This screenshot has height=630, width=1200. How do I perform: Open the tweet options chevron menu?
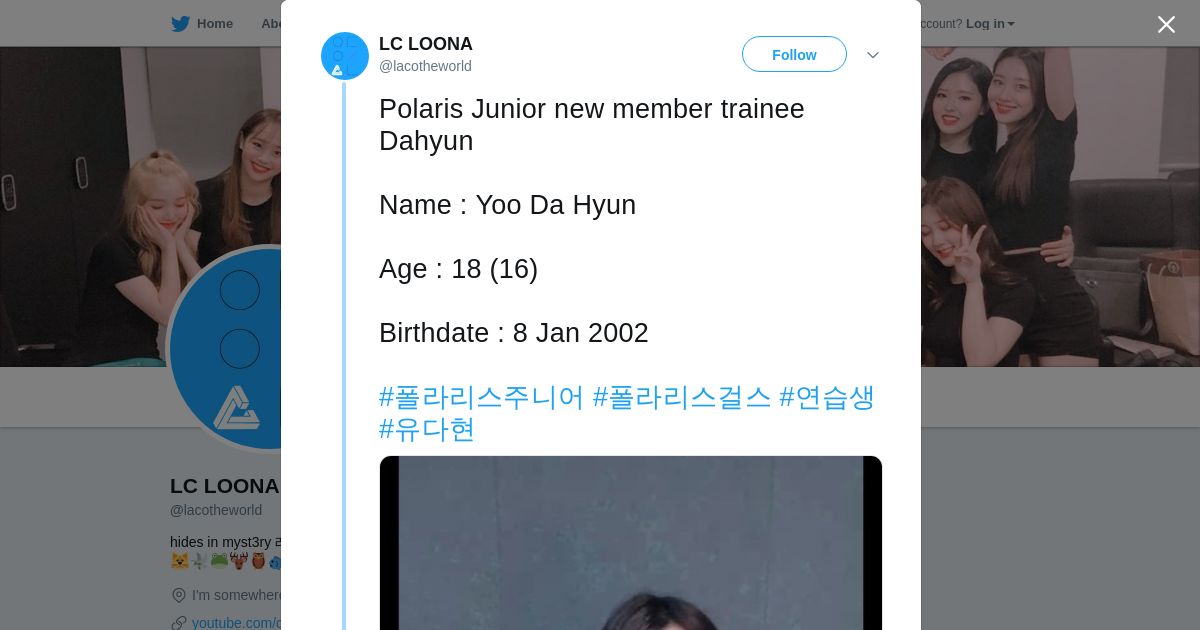[872, 55]
